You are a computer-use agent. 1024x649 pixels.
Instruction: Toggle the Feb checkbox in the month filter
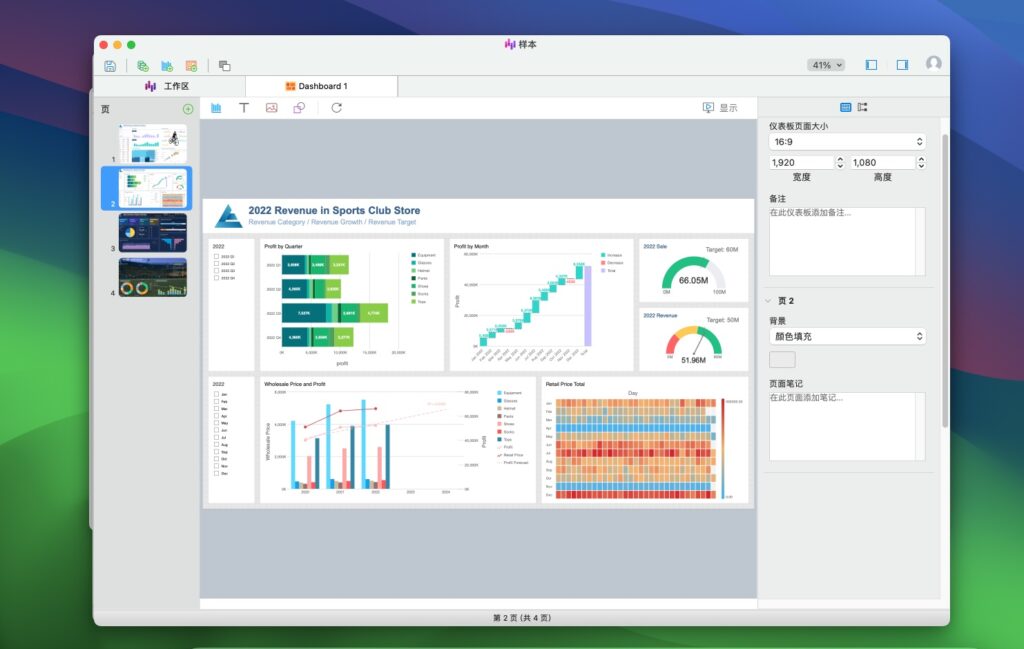216,402
